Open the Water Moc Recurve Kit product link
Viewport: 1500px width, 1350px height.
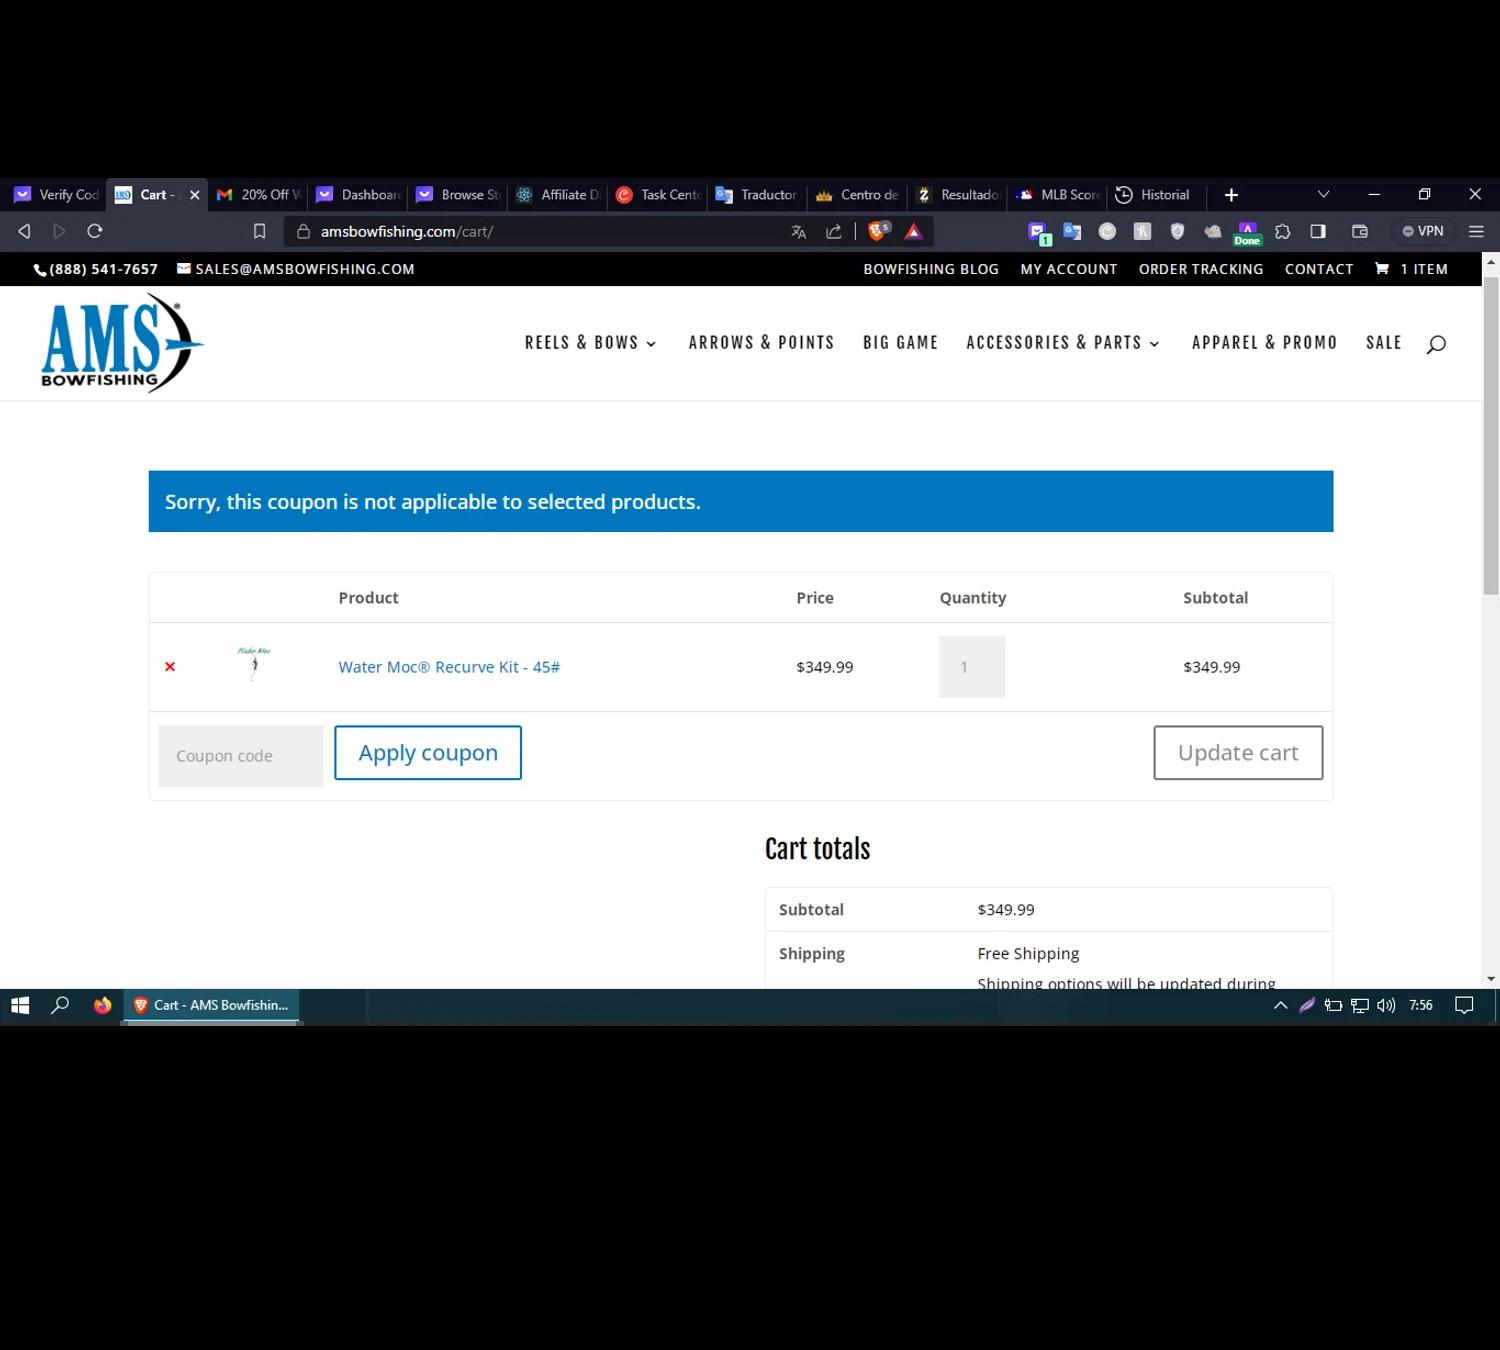[x=449, y=667]
